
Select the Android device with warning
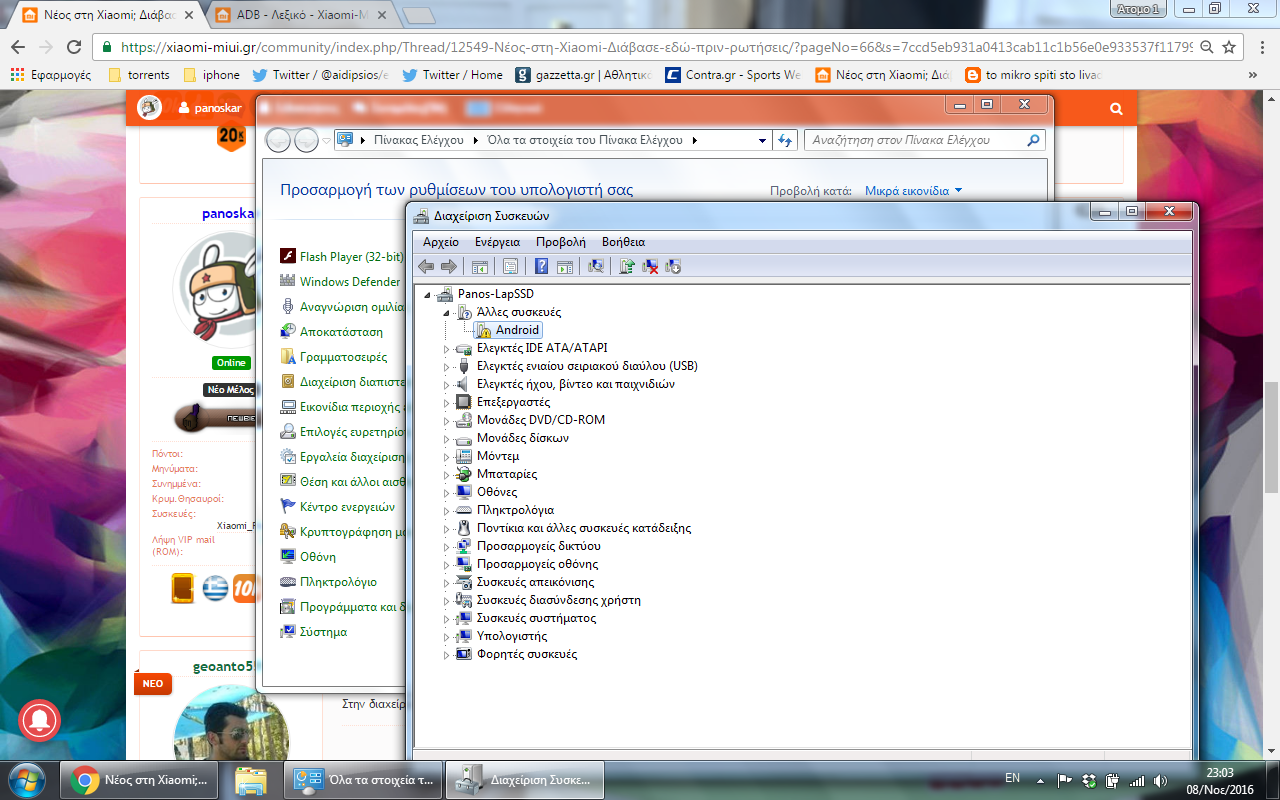[517, 330]
